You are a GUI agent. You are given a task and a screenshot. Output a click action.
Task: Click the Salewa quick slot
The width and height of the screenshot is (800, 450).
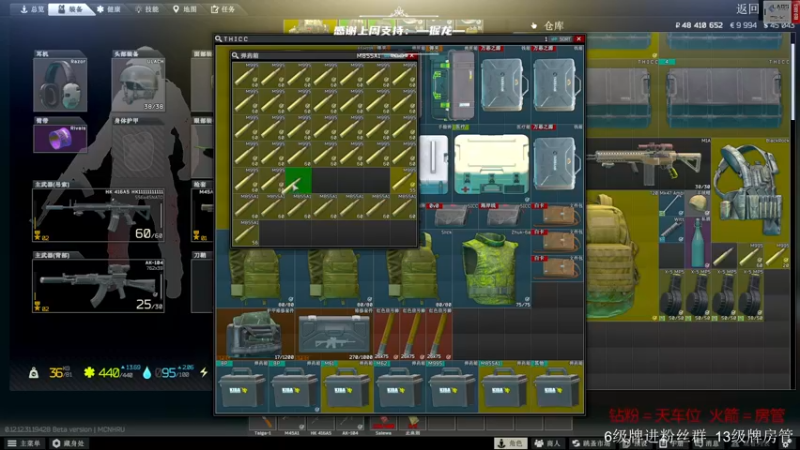(x=383, y=425)
